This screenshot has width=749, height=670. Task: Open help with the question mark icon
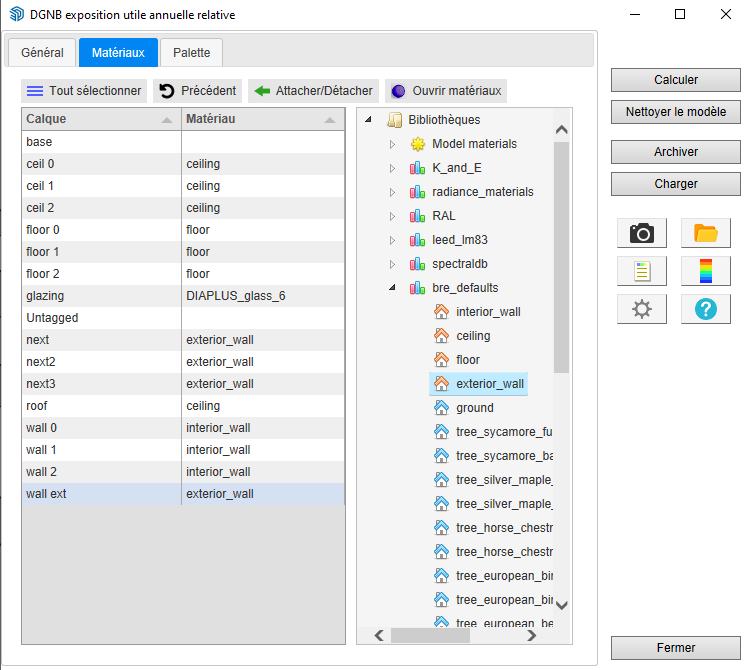(x=706, y=309)
